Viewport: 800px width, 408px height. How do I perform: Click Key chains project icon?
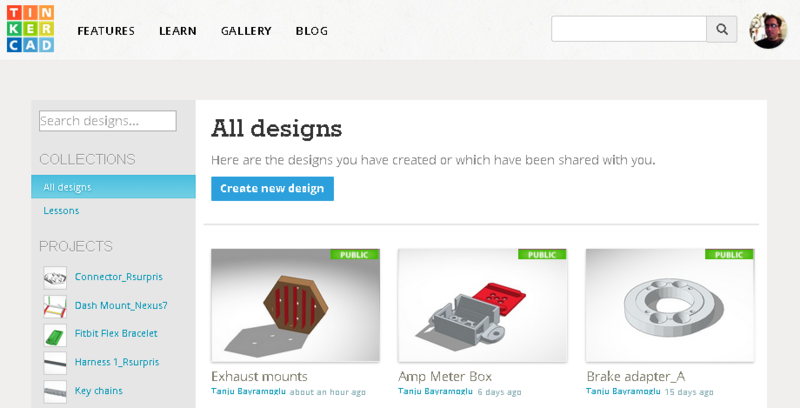coord(55,389)
